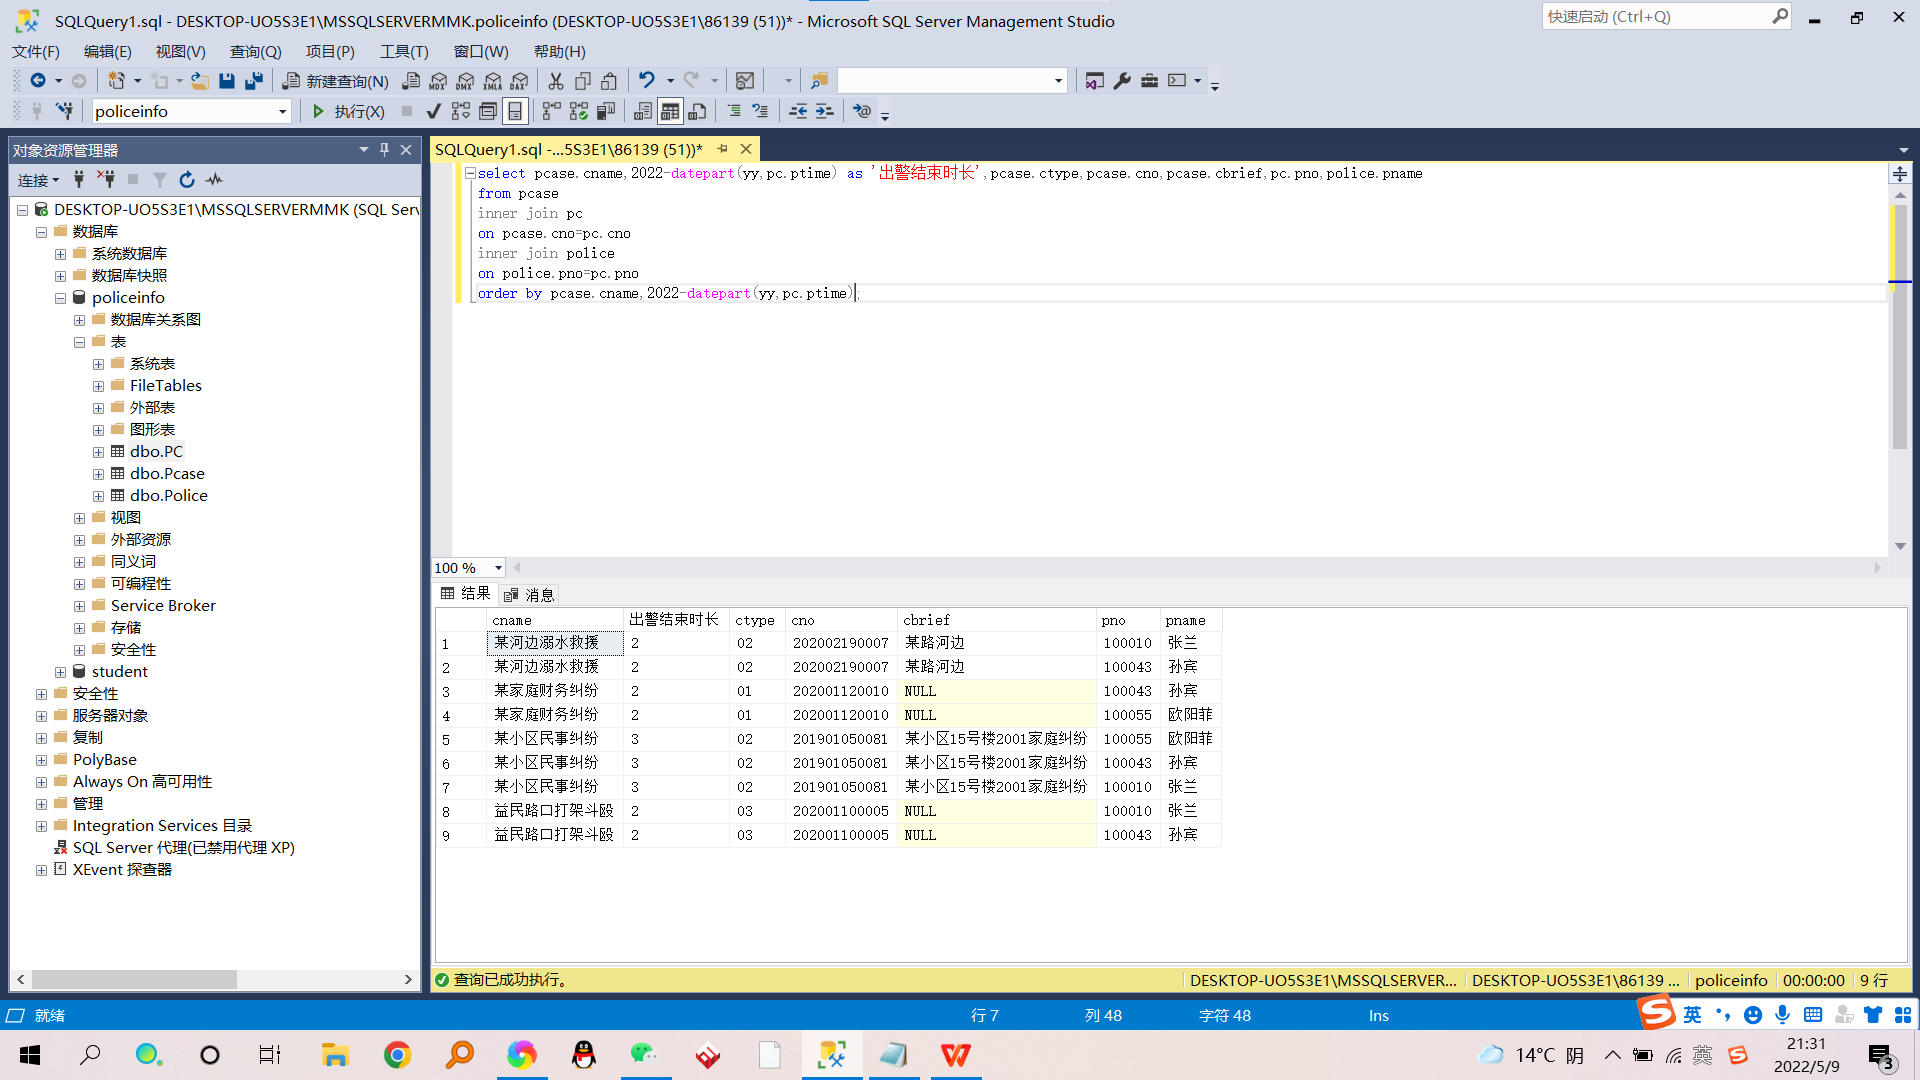The image size is (1920, 1080).
Task: Click the Parse query checkmark icon
Action: 433,111
